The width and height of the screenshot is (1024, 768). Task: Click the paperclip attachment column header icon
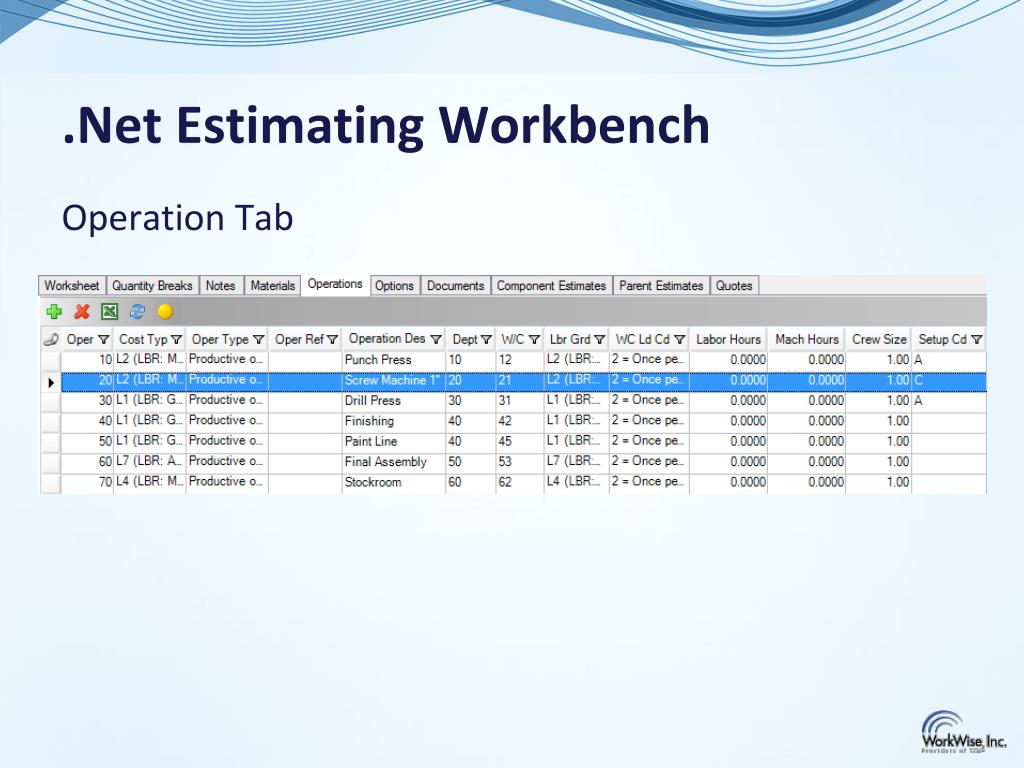click(51, 339)
